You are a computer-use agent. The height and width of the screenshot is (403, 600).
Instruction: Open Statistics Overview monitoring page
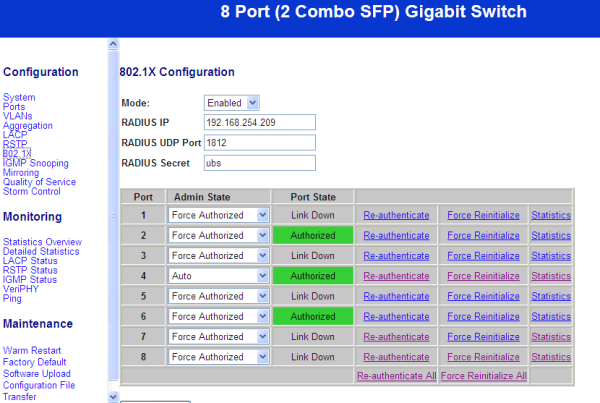click(42, 242)
